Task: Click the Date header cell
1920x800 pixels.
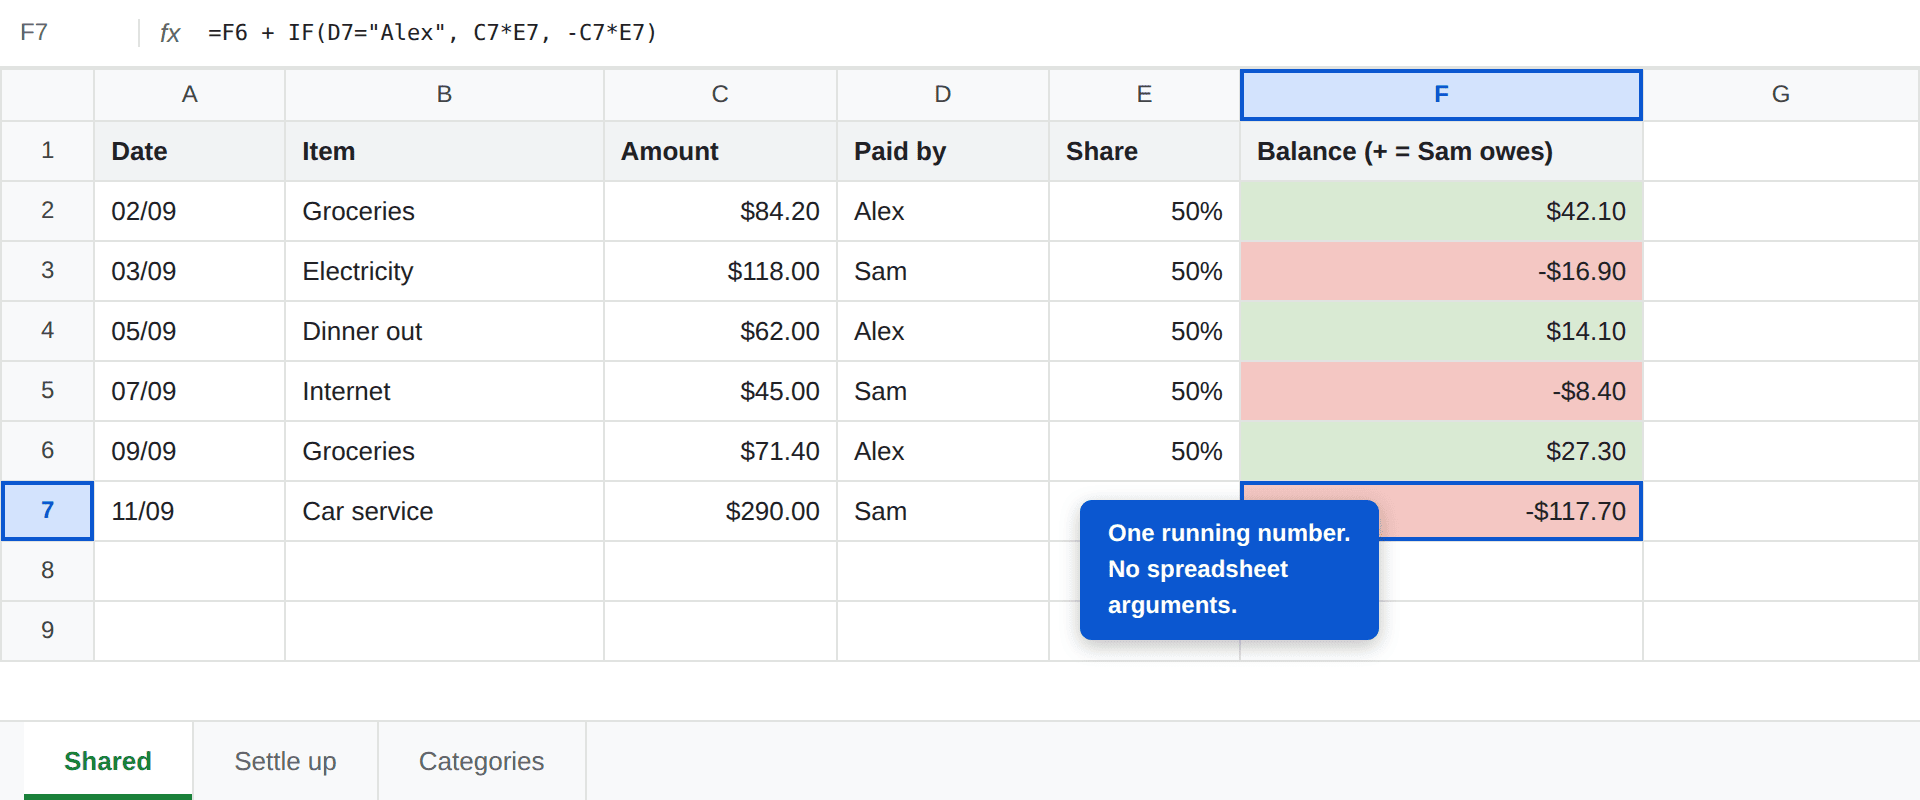Action: click(189, 151)
